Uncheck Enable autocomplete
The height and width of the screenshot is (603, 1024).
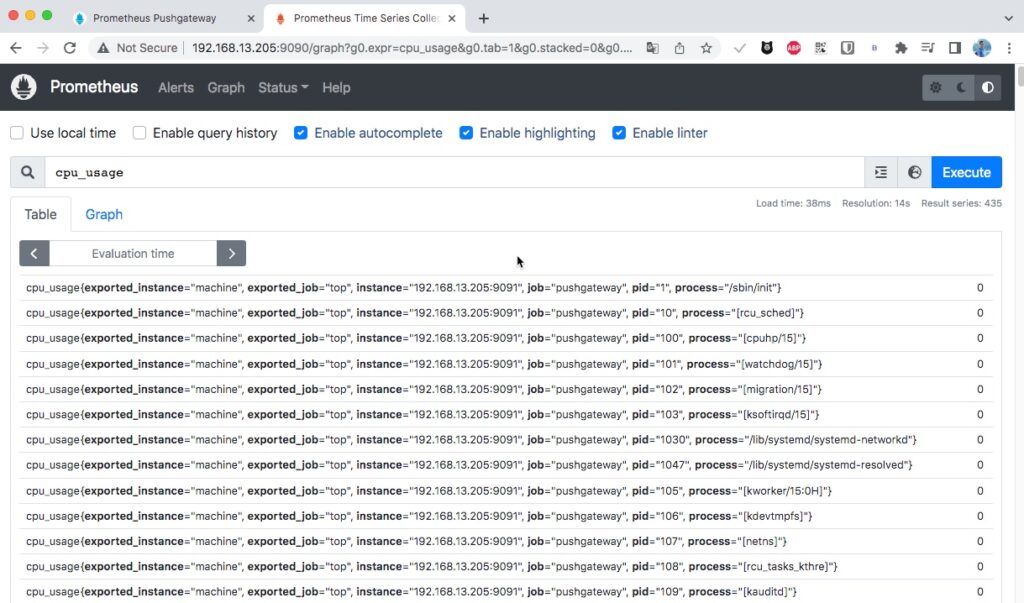(x=300, y=133)
